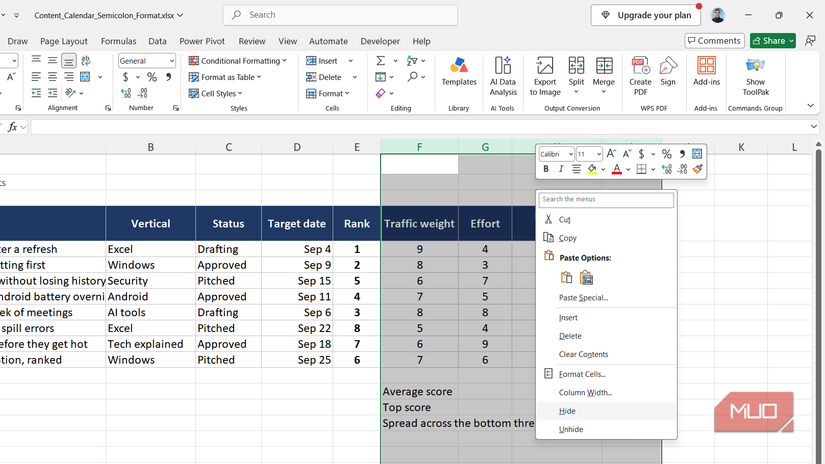Toggle ribbon Top Align button

pyautogui.click(x=36, y=60)
